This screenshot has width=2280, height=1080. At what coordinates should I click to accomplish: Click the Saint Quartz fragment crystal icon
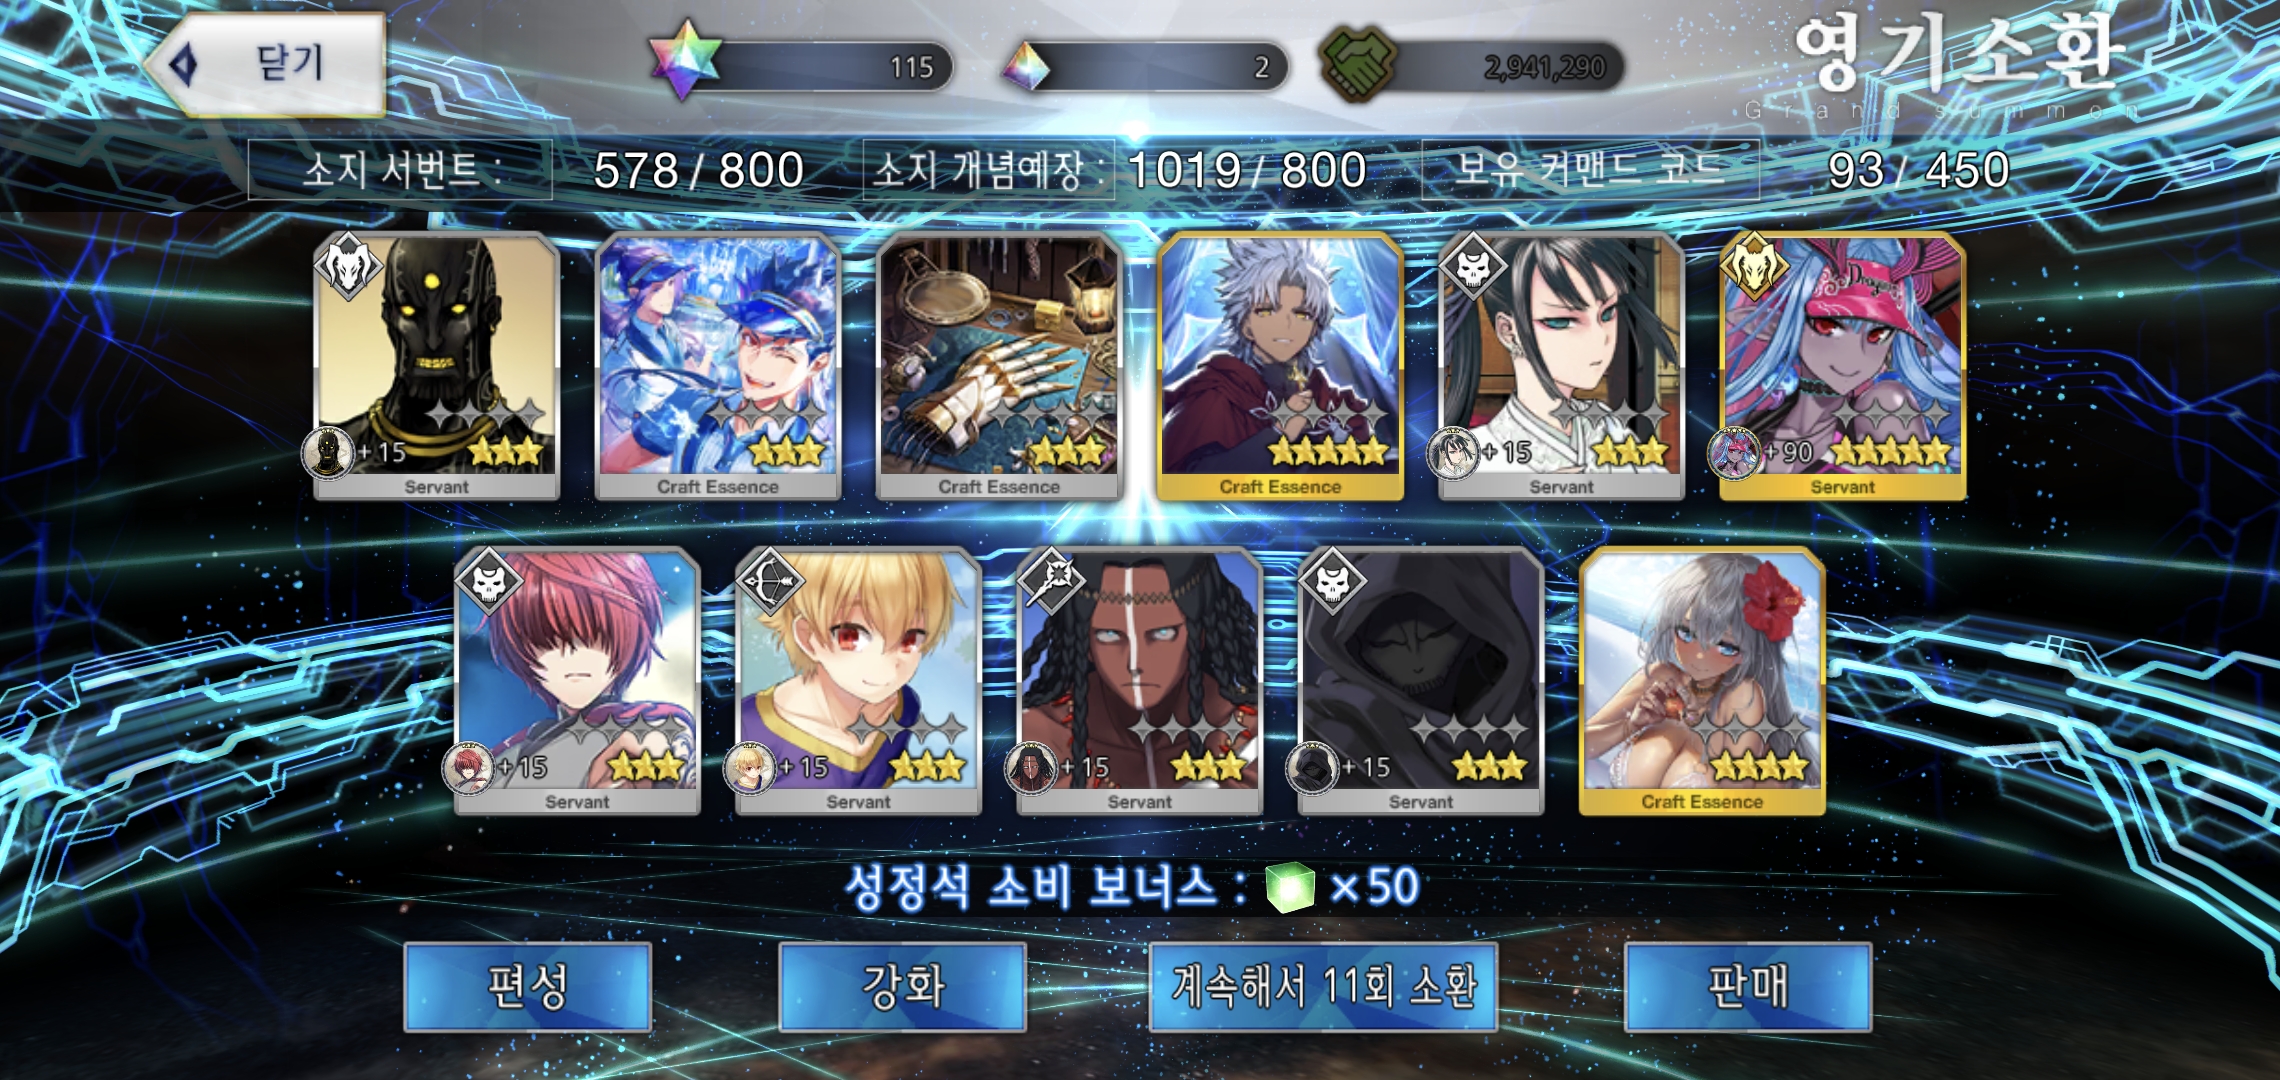(1025, 66)
